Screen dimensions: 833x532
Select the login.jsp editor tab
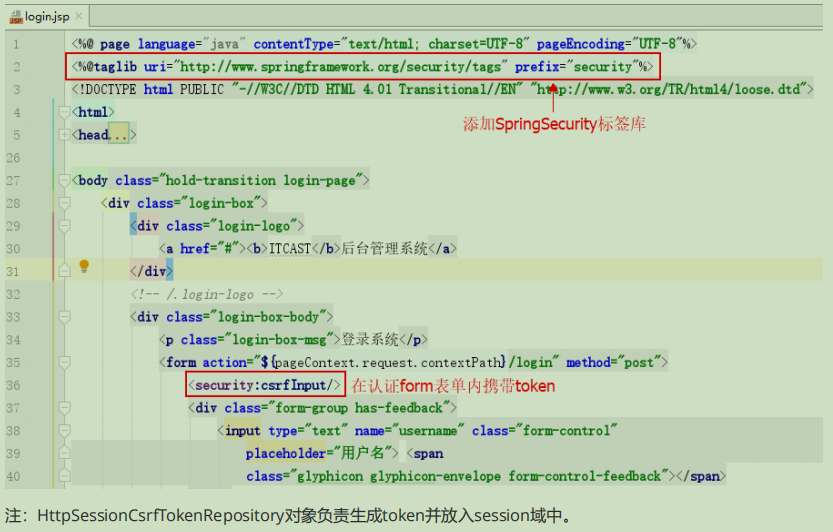pyautogui.click(x=47, y=16)
